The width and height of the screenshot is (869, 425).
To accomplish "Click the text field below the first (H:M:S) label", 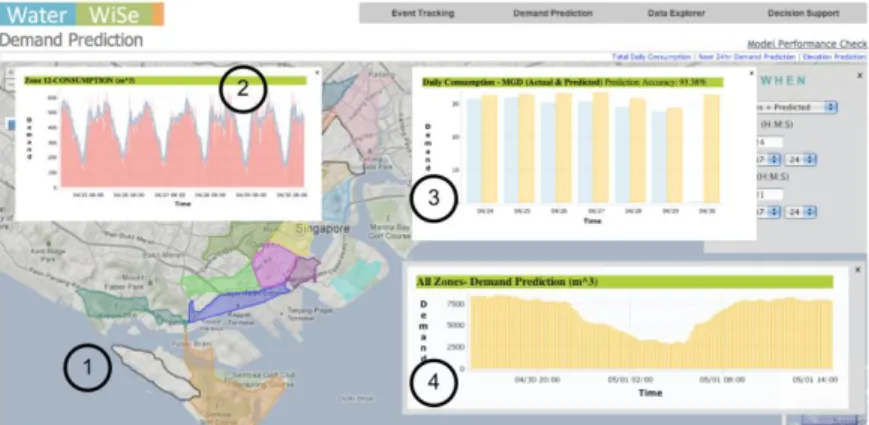I will [770, 142].
